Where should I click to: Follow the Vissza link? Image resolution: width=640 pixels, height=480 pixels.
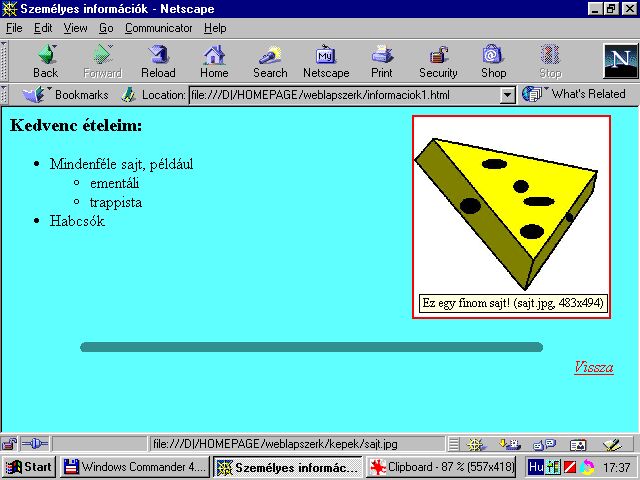[x=593, y=367]
